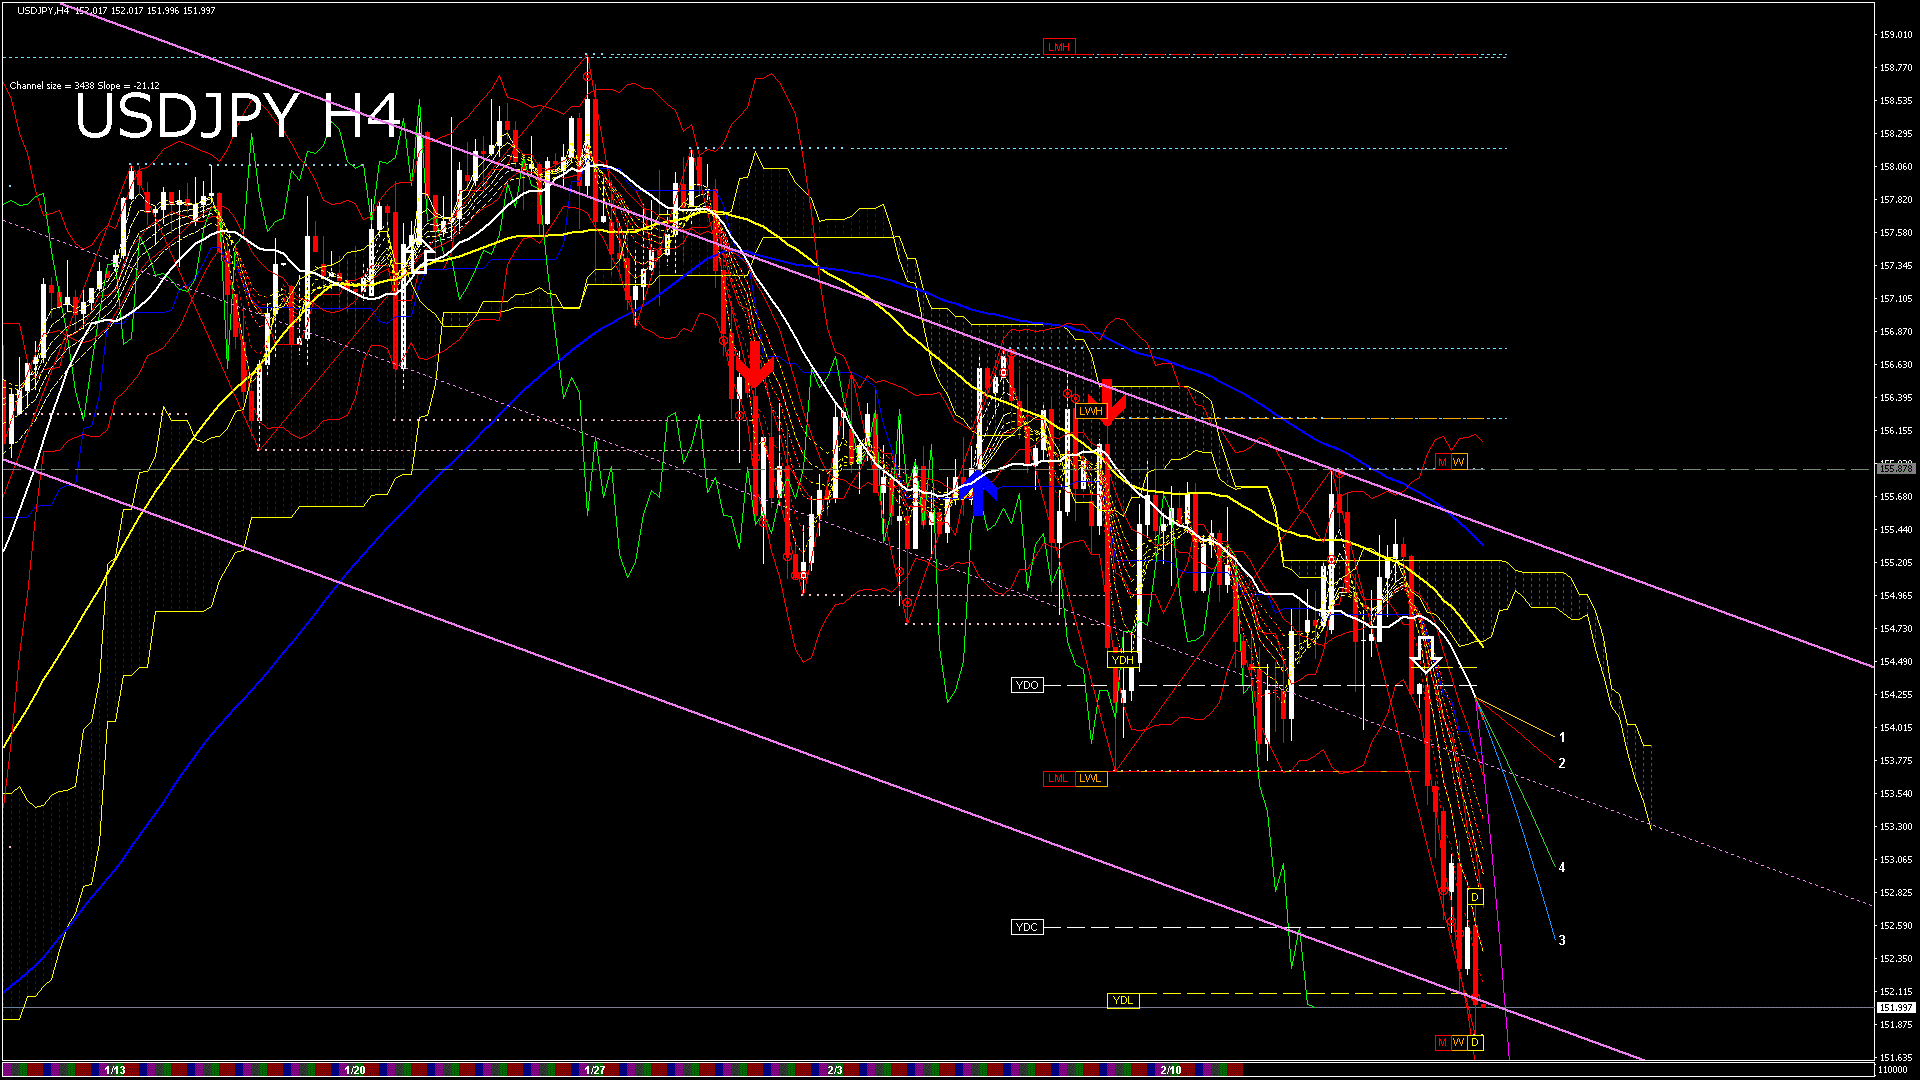This screenshot has height=1080, width=1920.
Task: Click the 2/10 date on time axis
Action: [1171, 1070]
